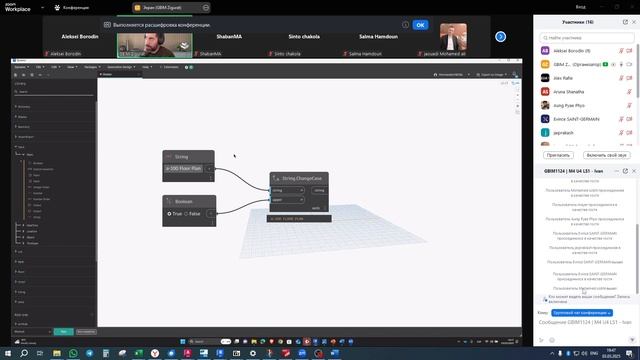Toggle microphone icon for Evince SAINT-GERMAIN
640x360 pixels.
(x=621, y=119)
